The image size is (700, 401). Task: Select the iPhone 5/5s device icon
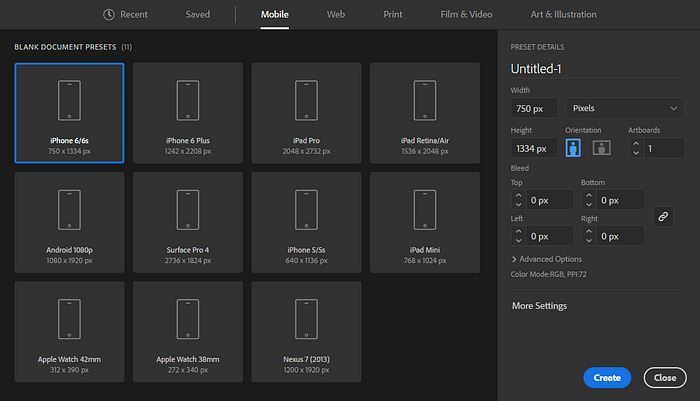[306, 210]
